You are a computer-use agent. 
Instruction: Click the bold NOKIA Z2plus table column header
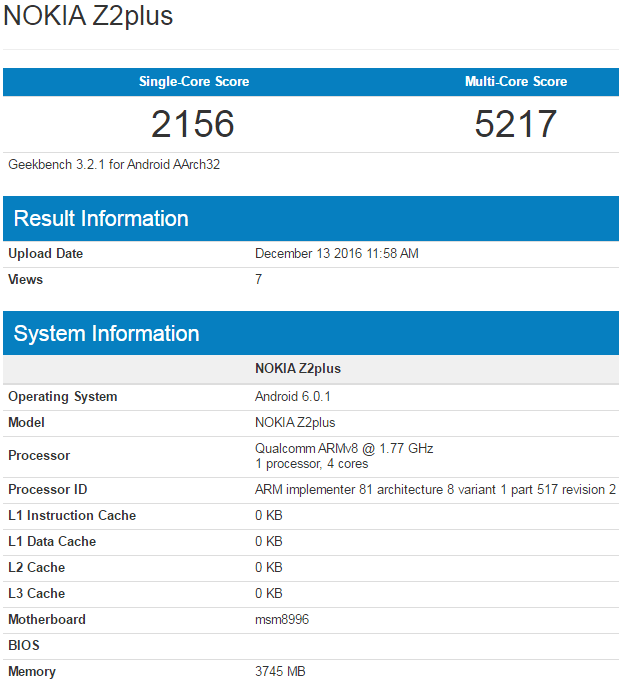298,369
